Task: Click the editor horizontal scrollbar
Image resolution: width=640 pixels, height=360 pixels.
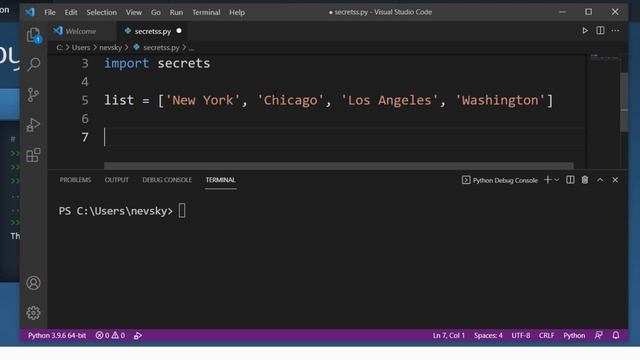Action: (339, 165)
